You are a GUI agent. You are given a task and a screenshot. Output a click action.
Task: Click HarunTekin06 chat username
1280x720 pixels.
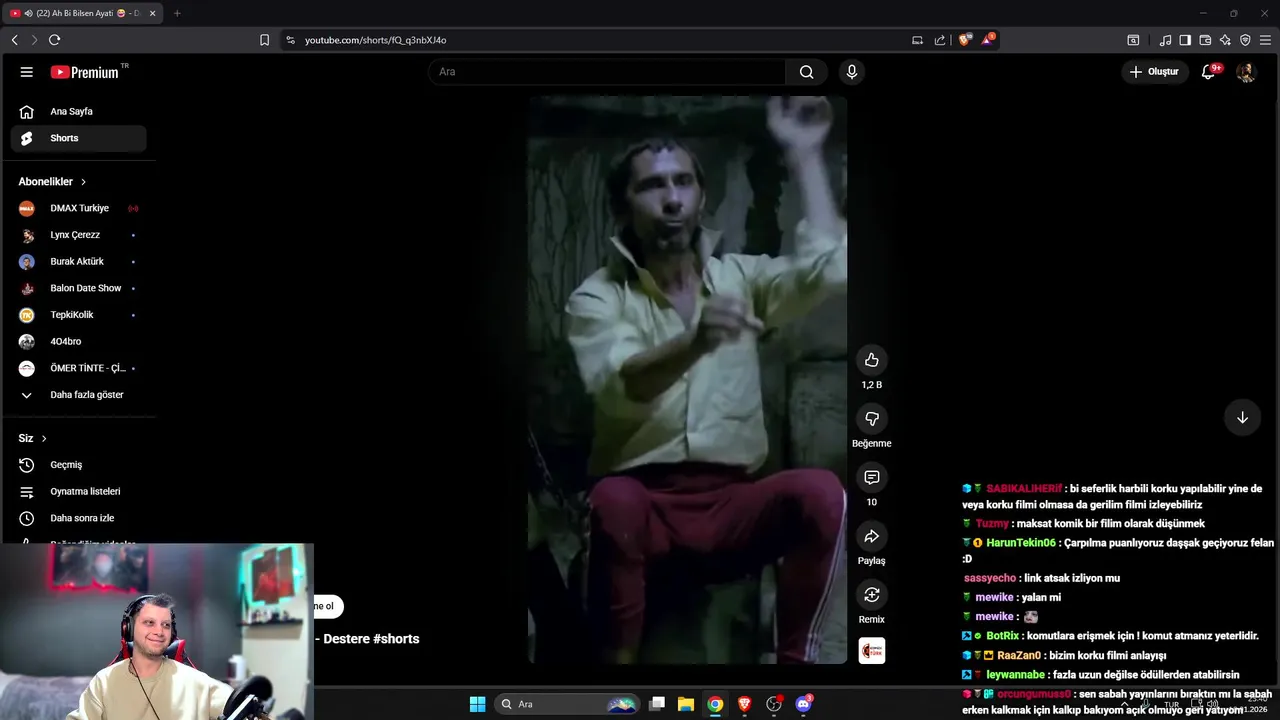click(x=1021, y=543)
